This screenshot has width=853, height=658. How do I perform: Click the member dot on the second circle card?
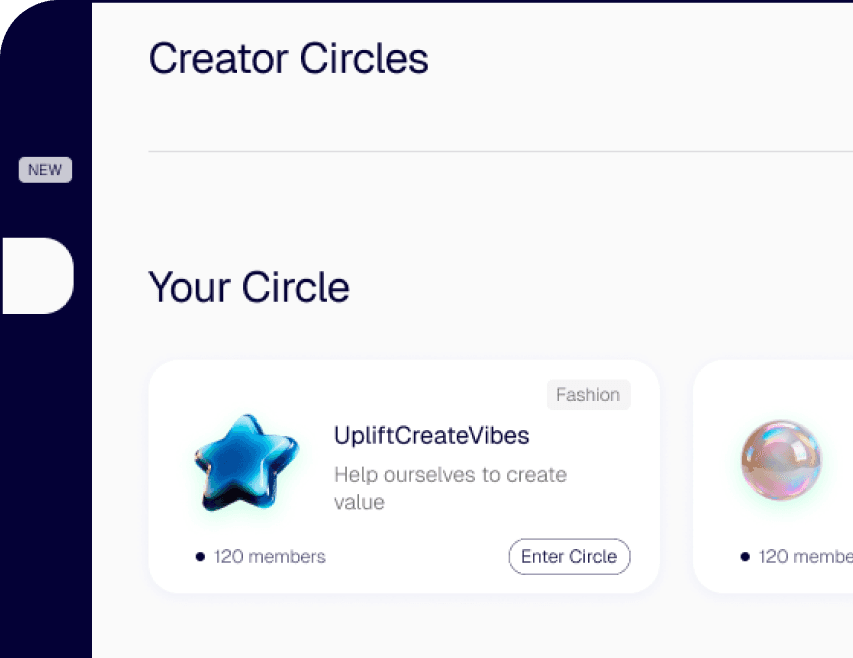coord(744,556)
